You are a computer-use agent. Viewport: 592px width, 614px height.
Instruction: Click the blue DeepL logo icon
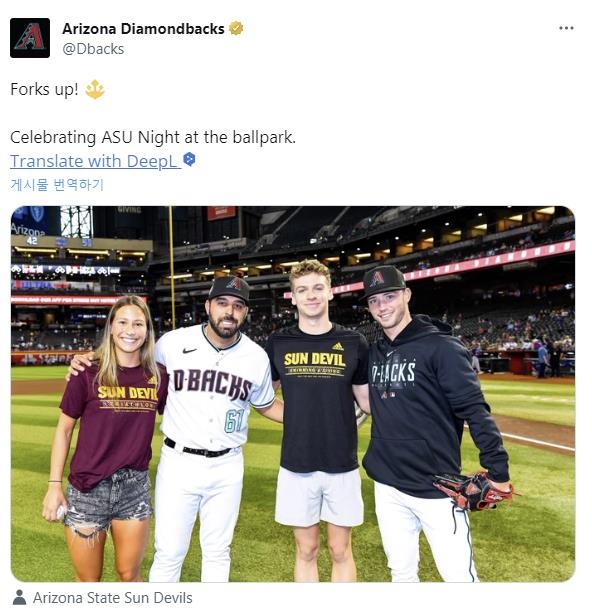190,160
